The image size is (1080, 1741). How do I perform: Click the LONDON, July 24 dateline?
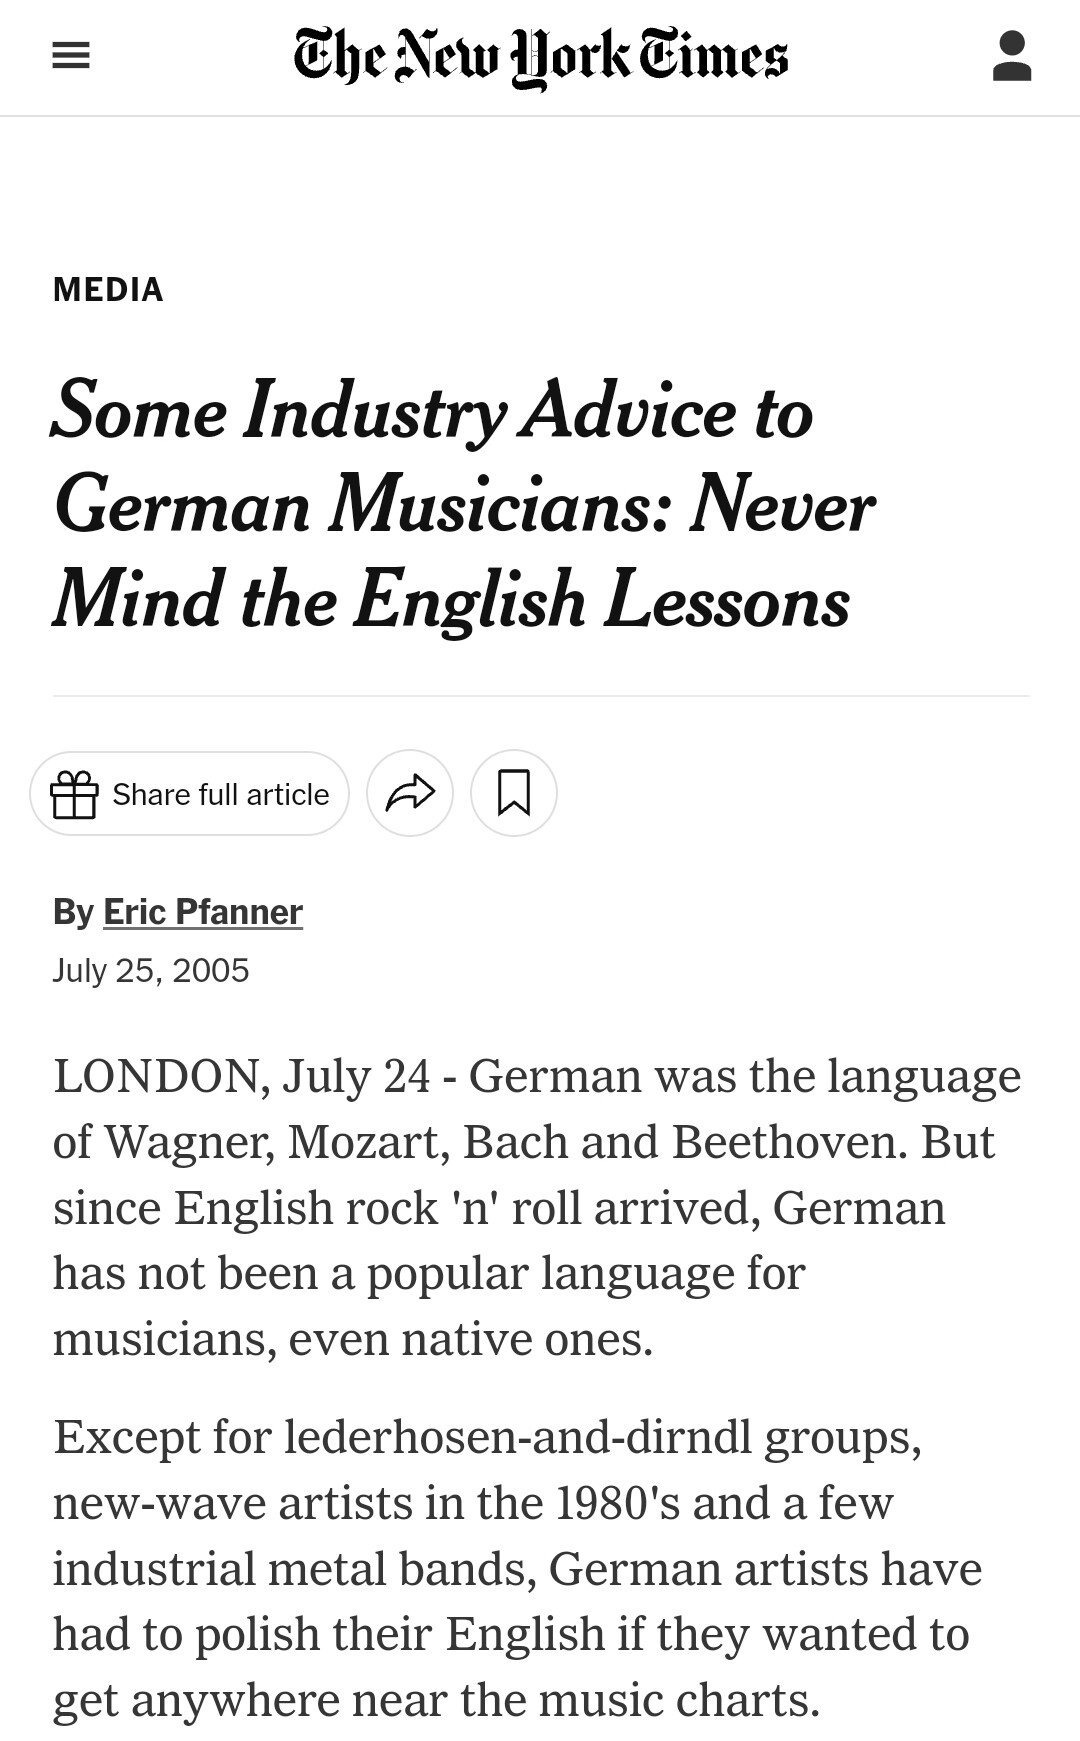pyautogui.click(x=242, y=1077)
